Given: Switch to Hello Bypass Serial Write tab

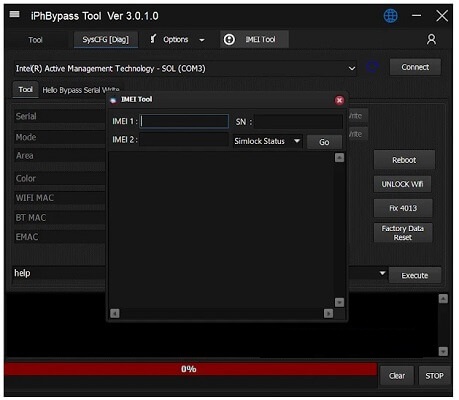Looking at the screenshot, I should pyautogui.click(x=81, y=90).
